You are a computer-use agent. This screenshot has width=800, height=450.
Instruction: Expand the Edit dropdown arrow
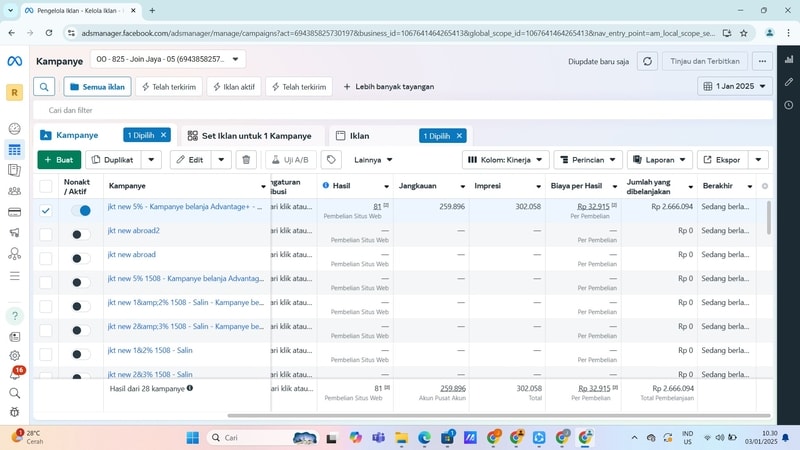click(x=221, y=160)
